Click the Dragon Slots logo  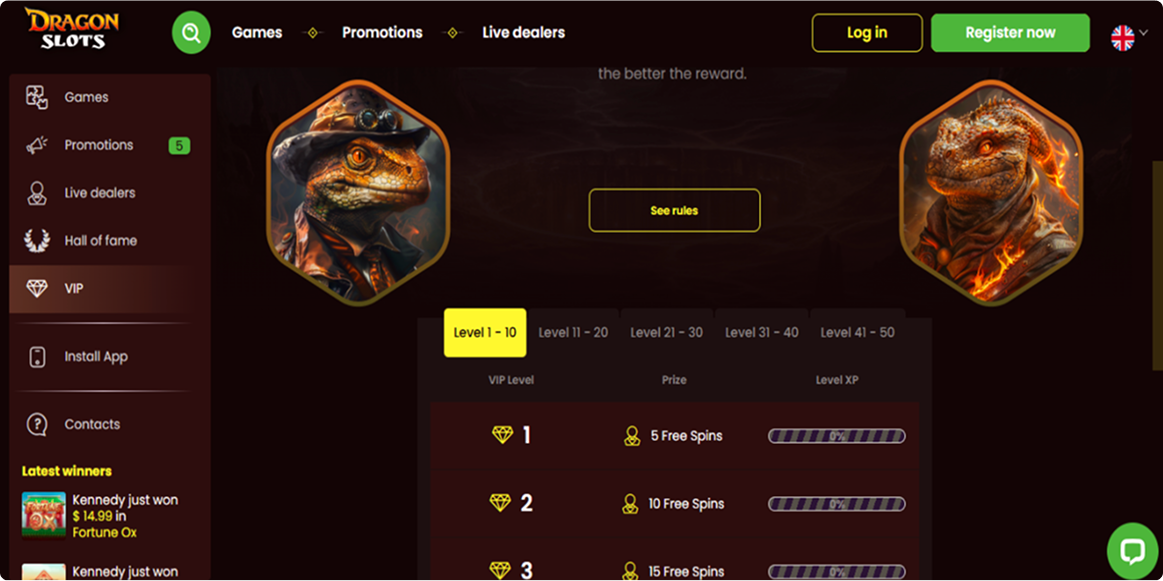[x=71, y=28]
